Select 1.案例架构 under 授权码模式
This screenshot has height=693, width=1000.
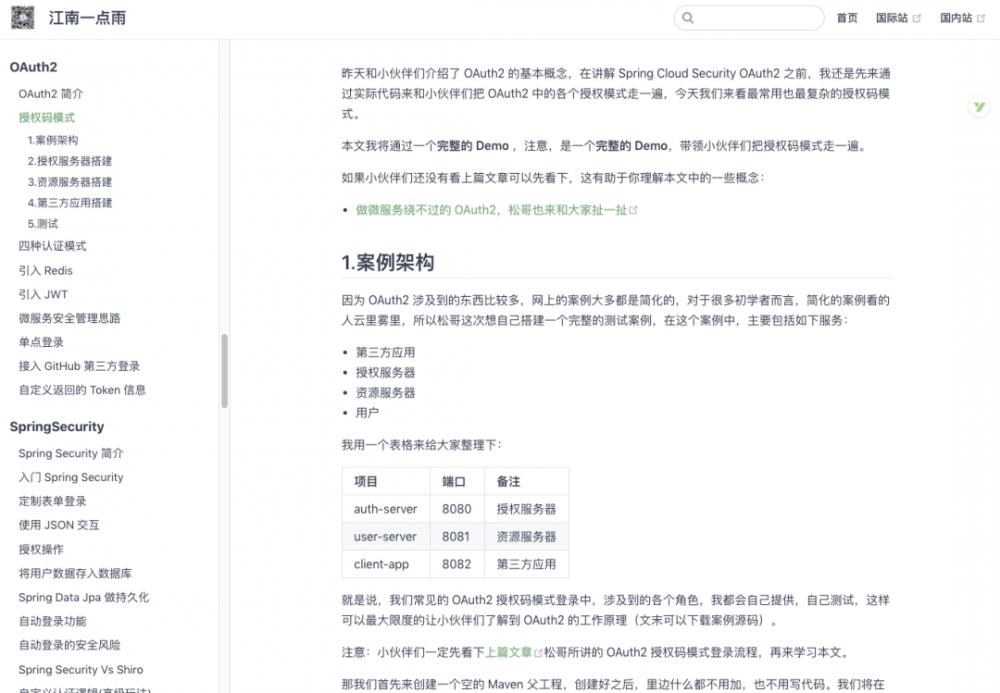pos(54,139)
